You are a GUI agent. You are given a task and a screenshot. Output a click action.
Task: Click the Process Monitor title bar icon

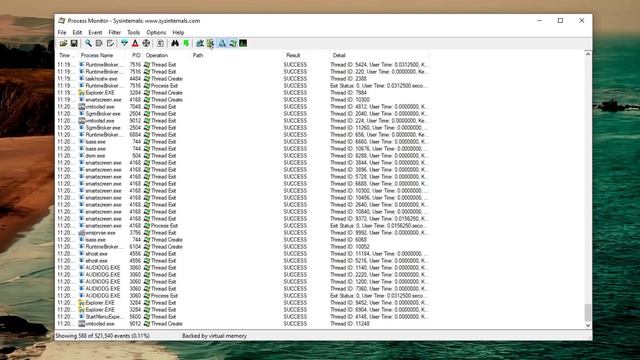tap(62, 20)
